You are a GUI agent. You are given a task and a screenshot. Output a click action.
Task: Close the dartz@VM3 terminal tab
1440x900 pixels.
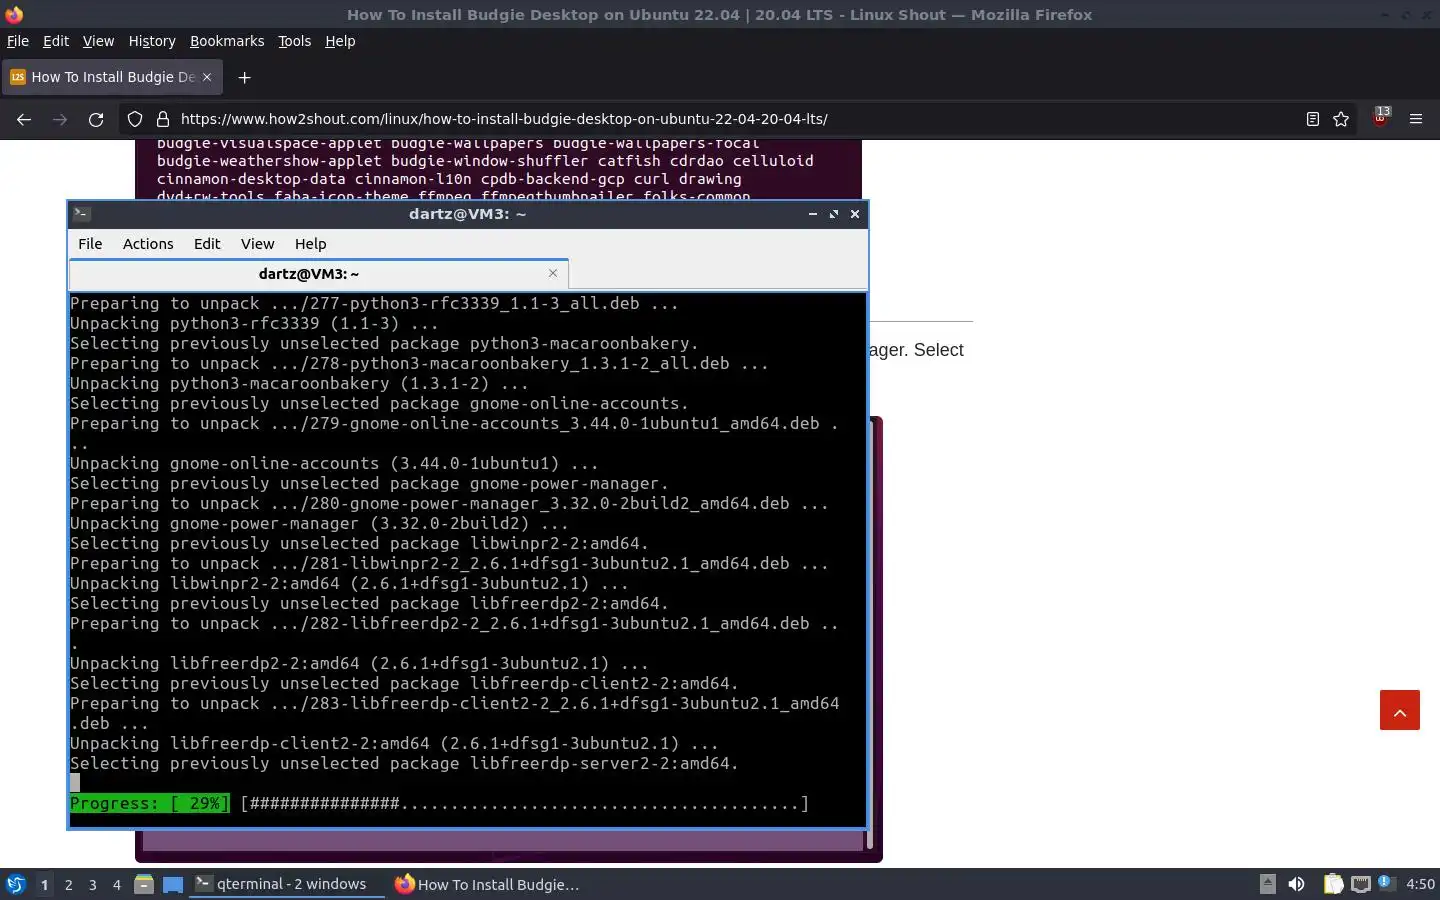click(553, 273)
